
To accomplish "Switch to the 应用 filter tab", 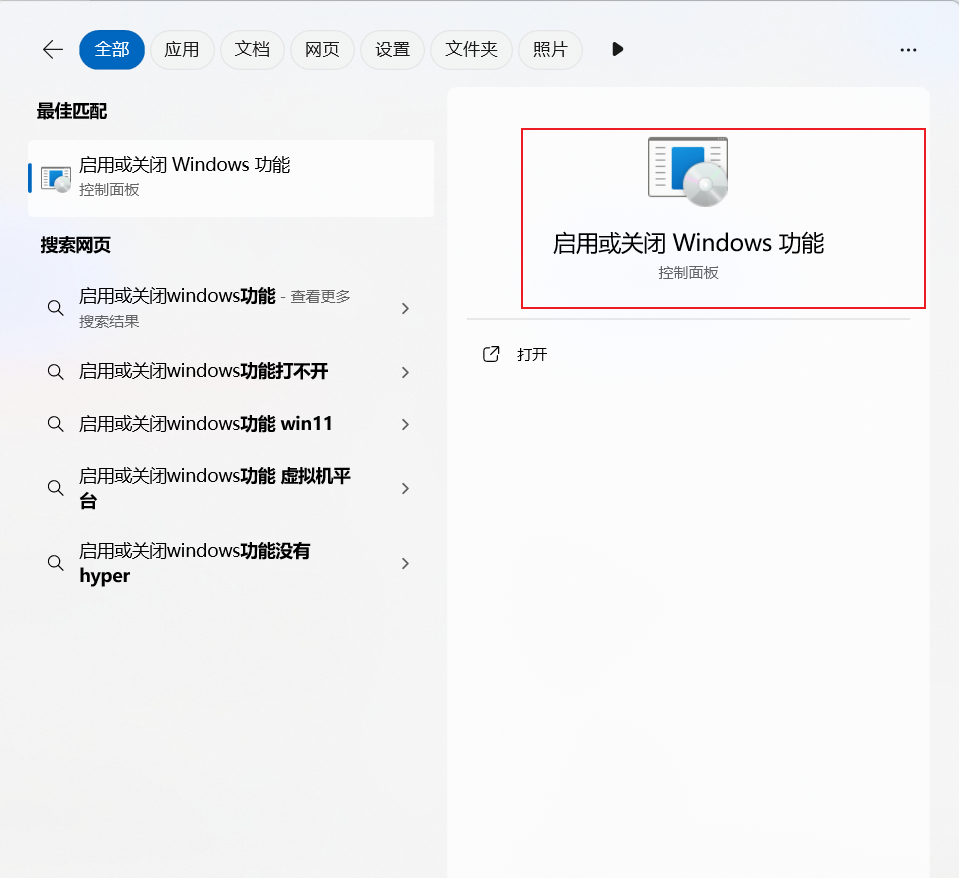I will coord(182,50).
